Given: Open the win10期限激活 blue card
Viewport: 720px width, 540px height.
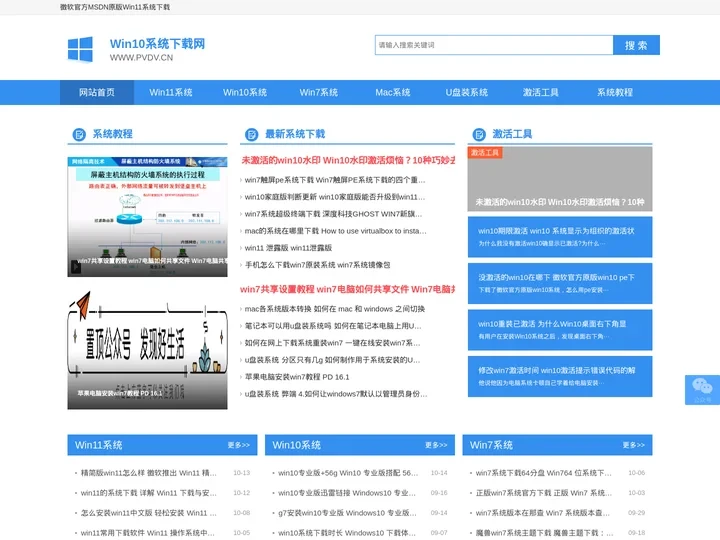Looking at the screenshot, I should point(560,237).
